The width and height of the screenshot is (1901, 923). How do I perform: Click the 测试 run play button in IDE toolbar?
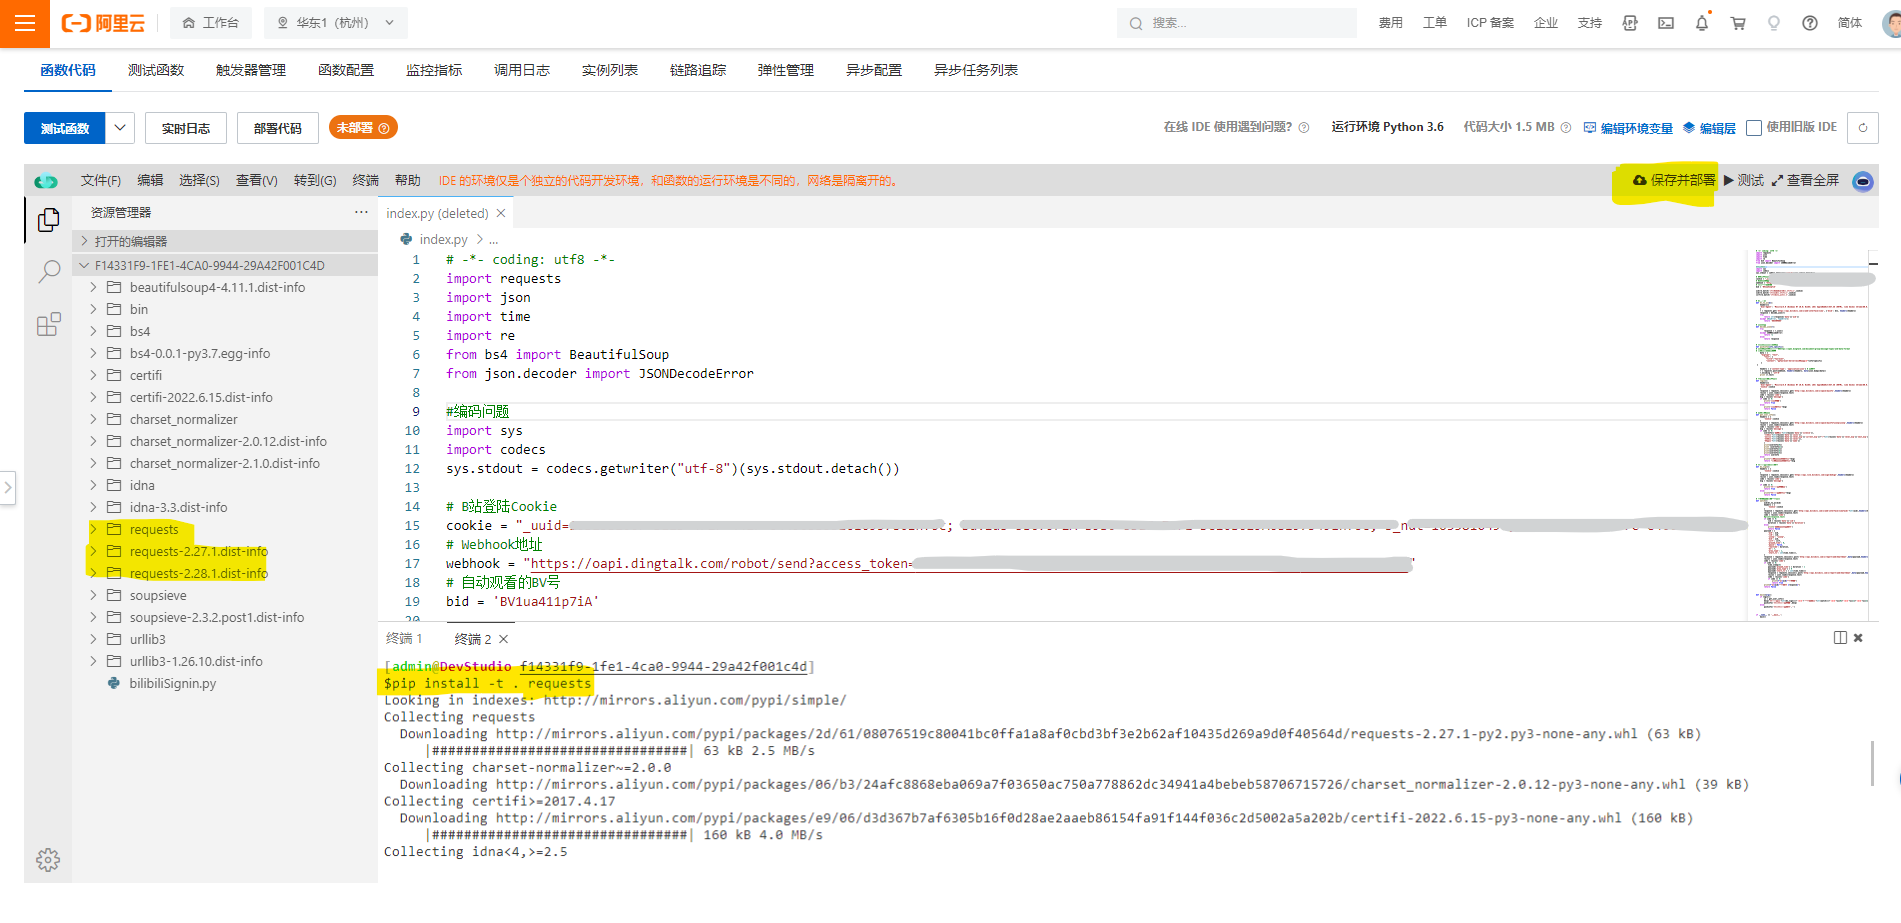(x=1744, y=180)
